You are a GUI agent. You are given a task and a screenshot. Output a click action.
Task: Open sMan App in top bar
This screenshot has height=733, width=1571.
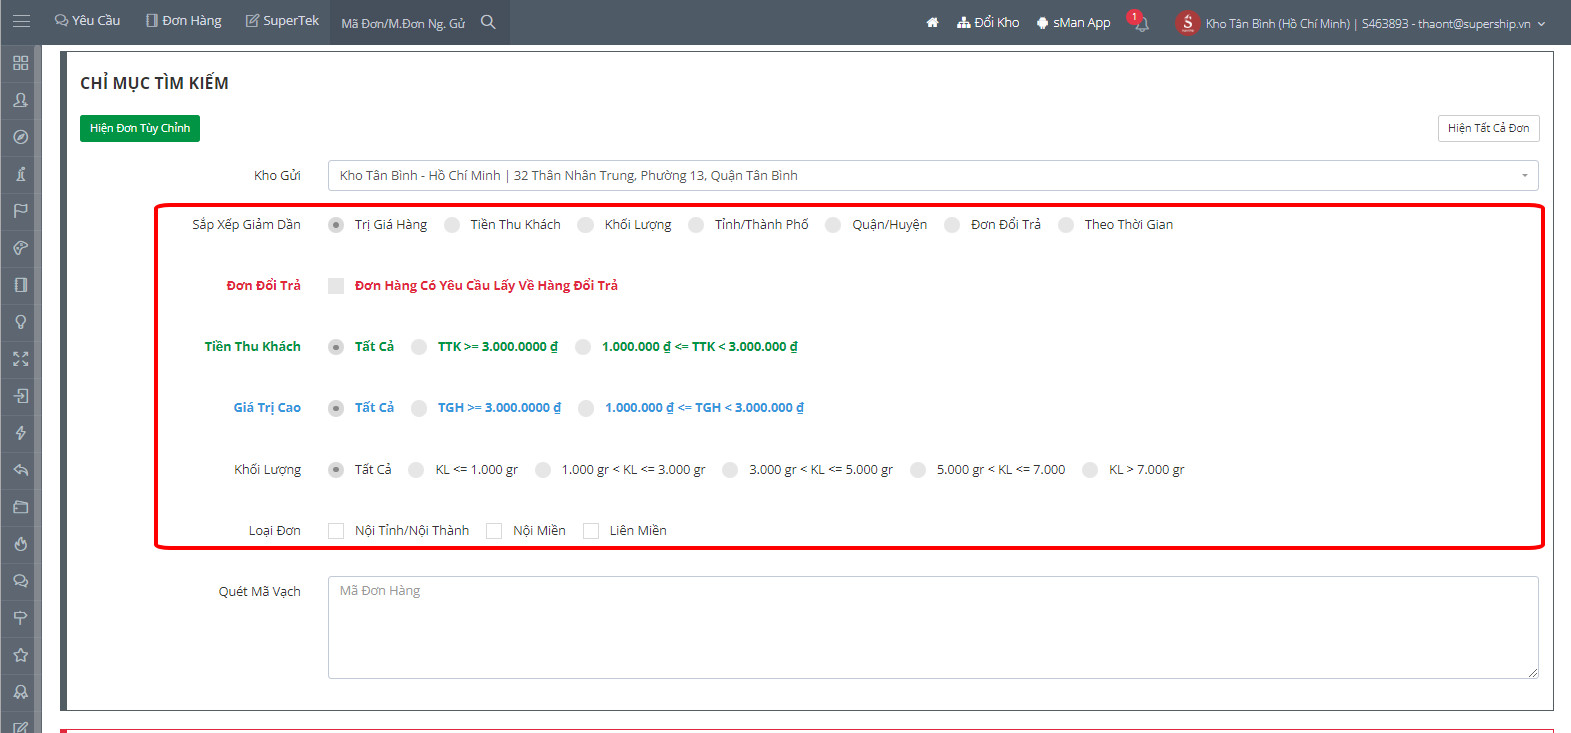(1073, 22)
